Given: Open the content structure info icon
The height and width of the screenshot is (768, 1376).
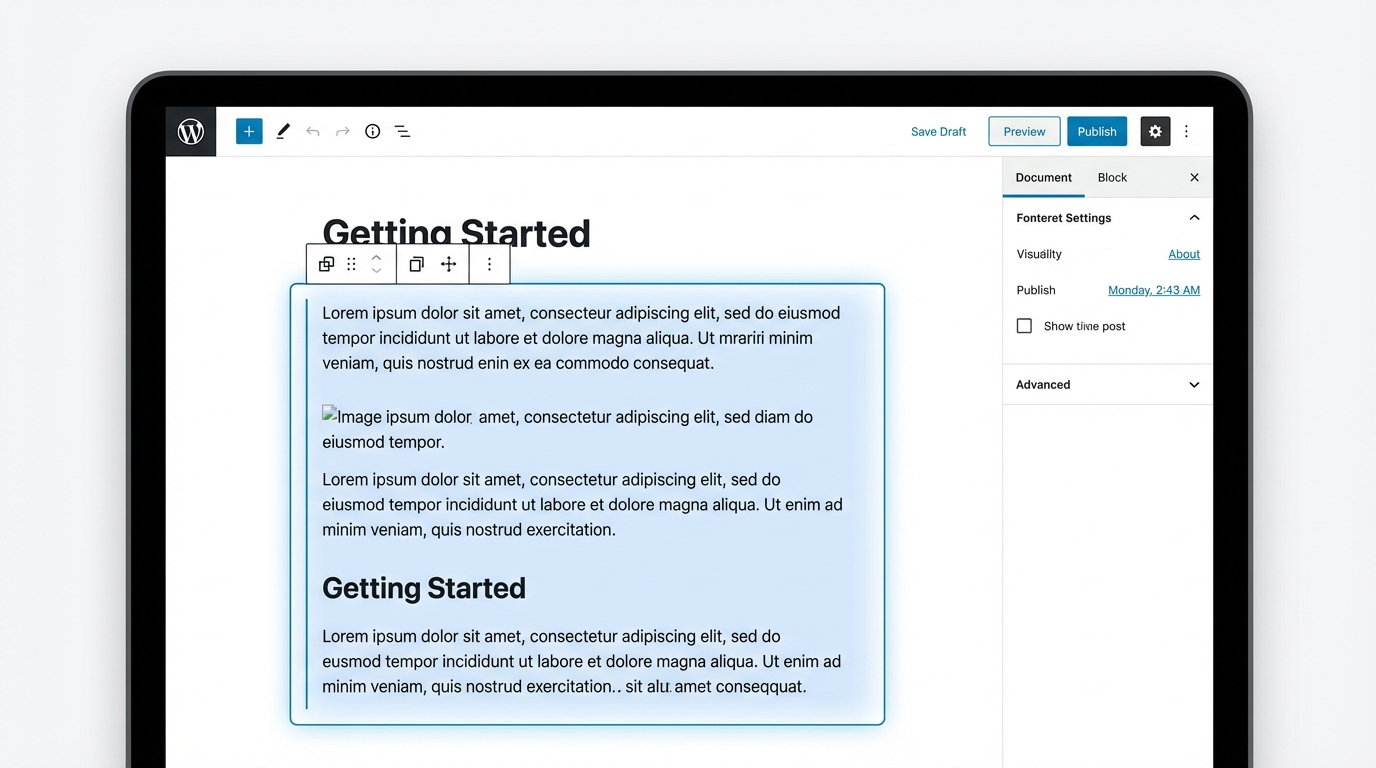Looking at the screenshot, I should tap(372, 131).
